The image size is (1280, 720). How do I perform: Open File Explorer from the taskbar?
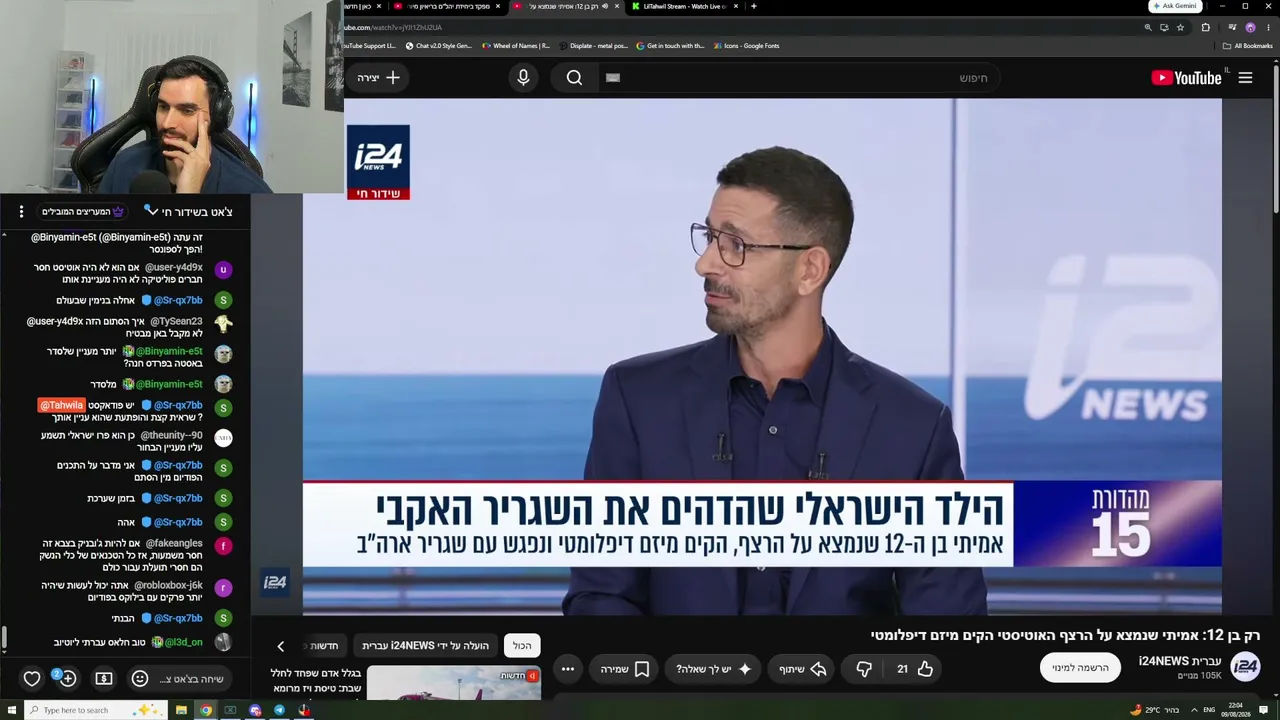(181, 710)
